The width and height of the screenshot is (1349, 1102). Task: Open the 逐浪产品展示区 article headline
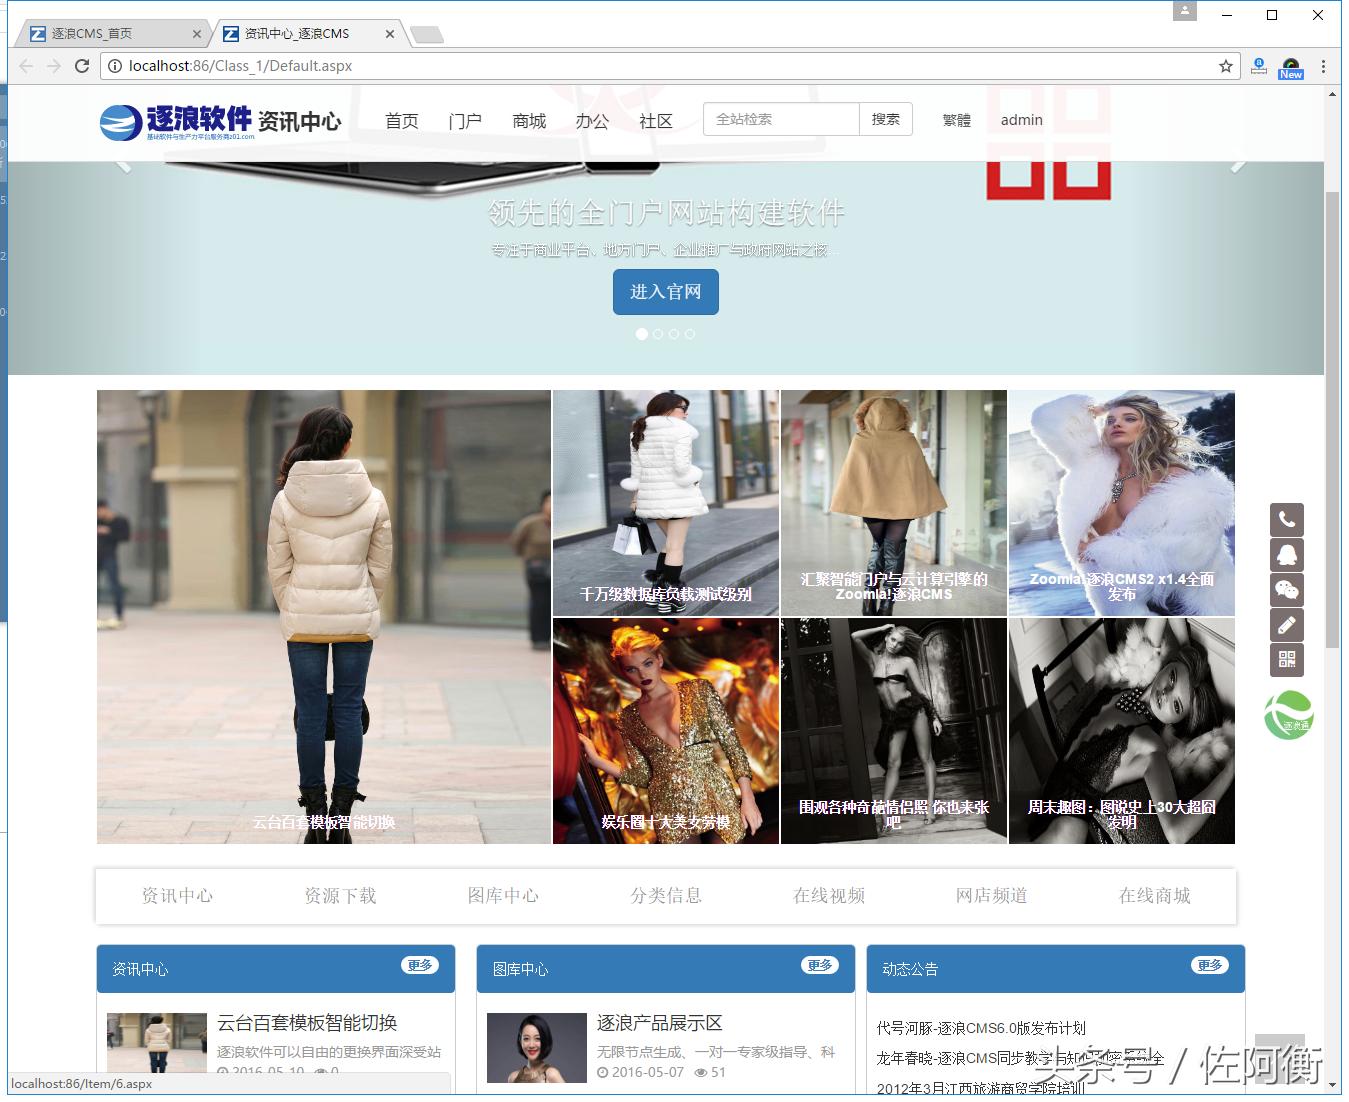[x=660, y=1023]
